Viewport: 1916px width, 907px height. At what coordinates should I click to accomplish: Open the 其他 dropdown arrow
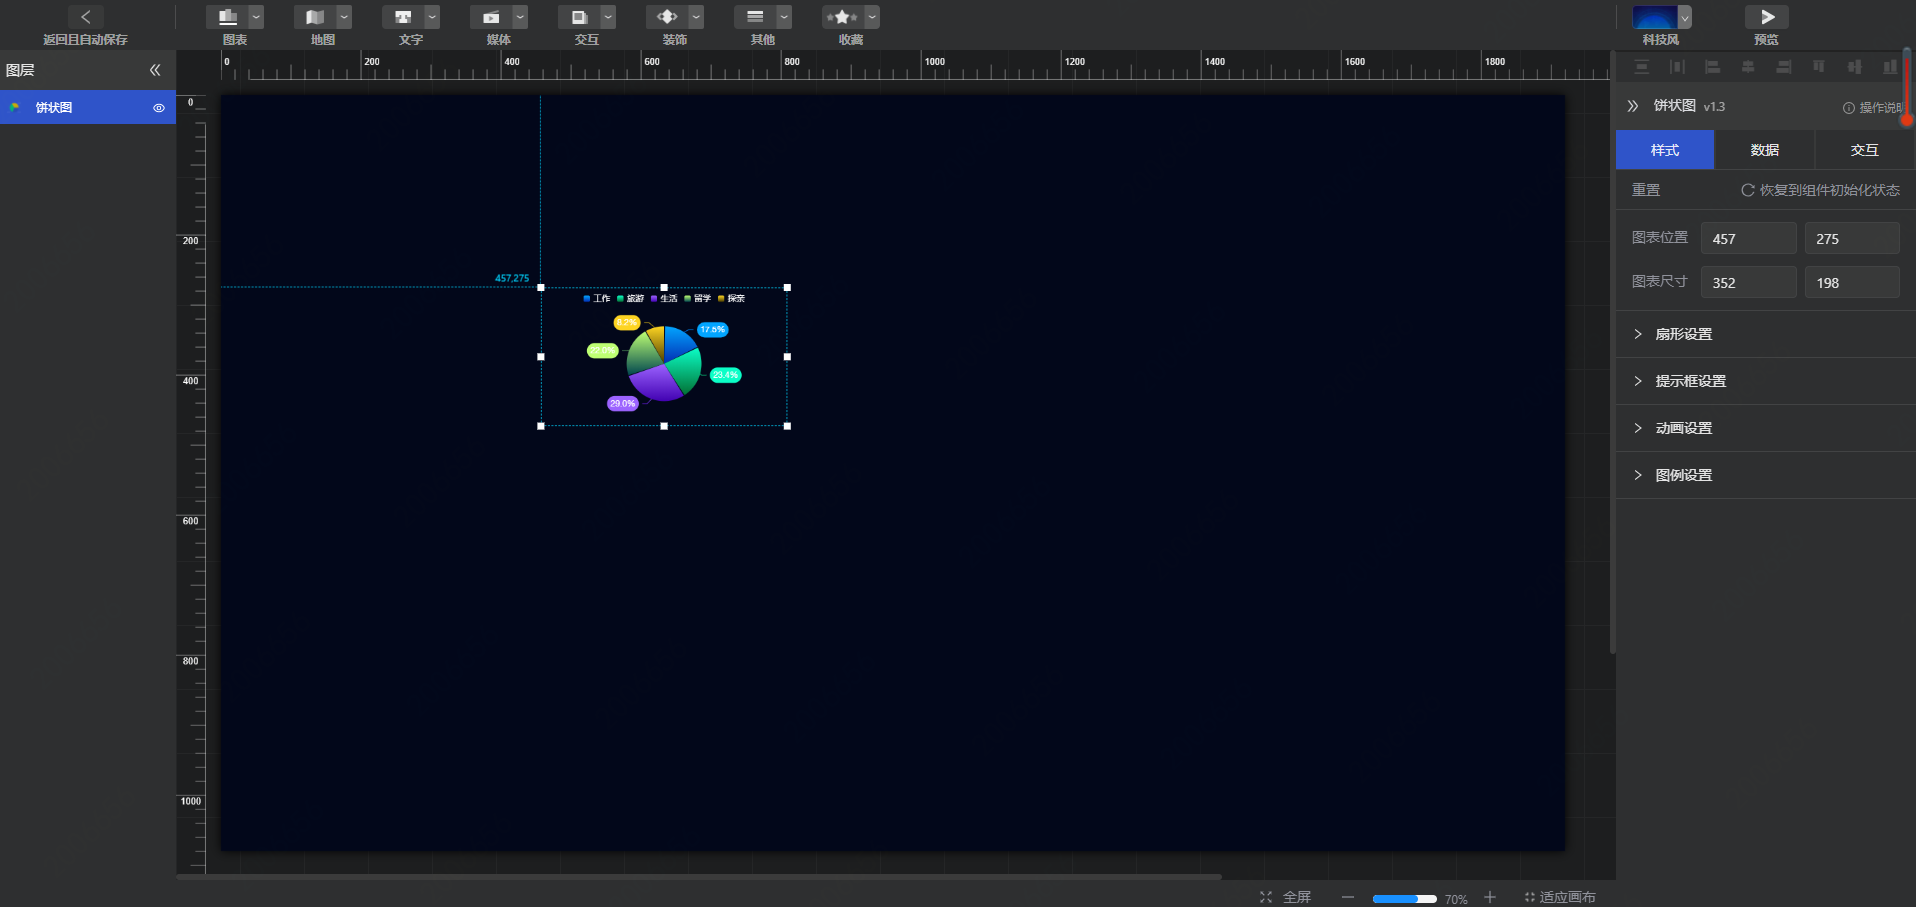coord(784,17)
